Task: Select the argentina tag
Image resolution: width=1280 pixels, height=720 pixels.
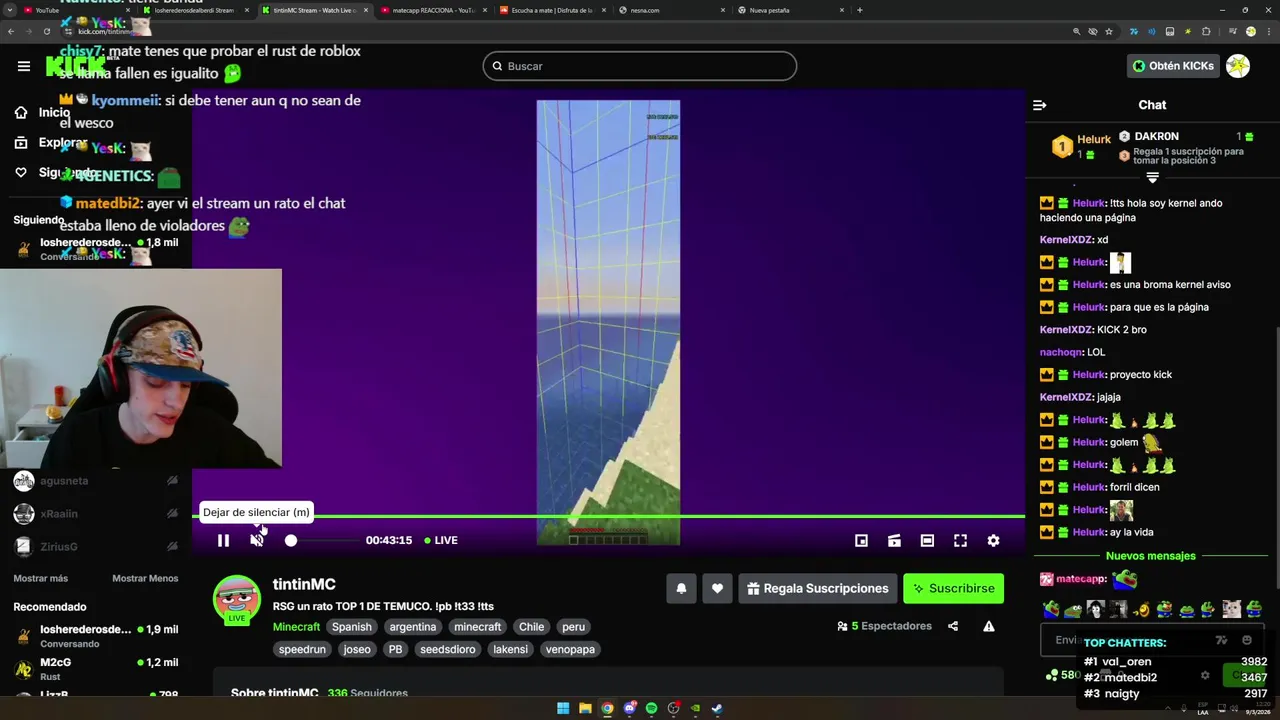Action: pos(413,627)
